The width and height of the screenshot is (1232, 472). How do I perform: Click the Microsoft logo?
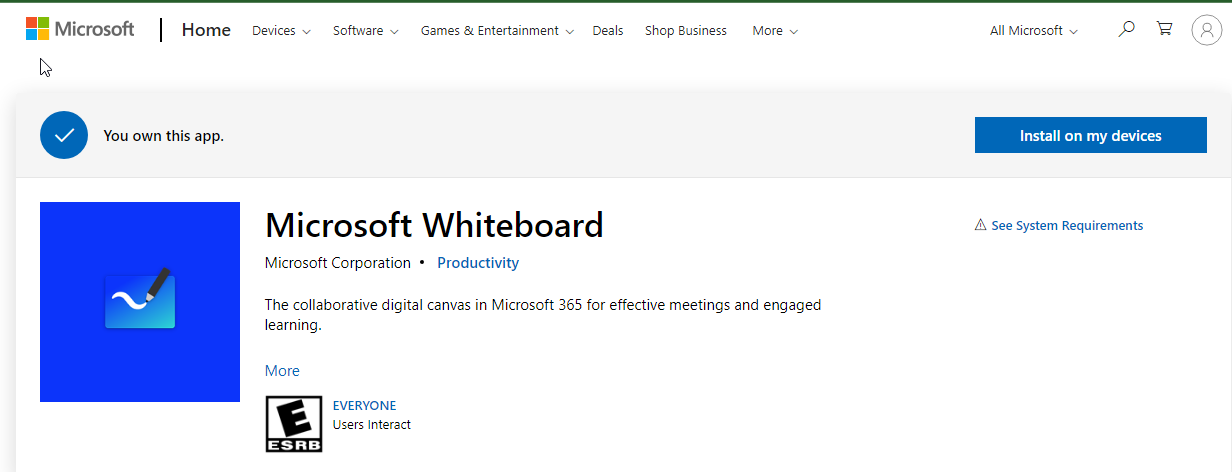[80, 30]
